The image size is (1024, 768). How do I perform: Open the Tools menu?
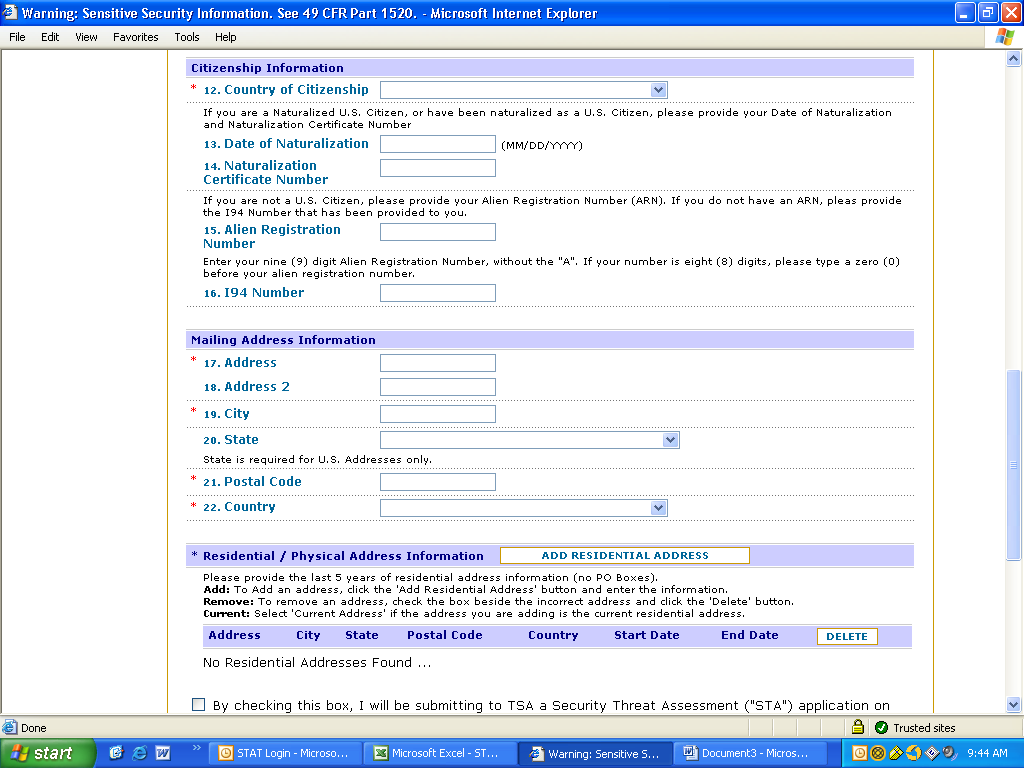187,37
